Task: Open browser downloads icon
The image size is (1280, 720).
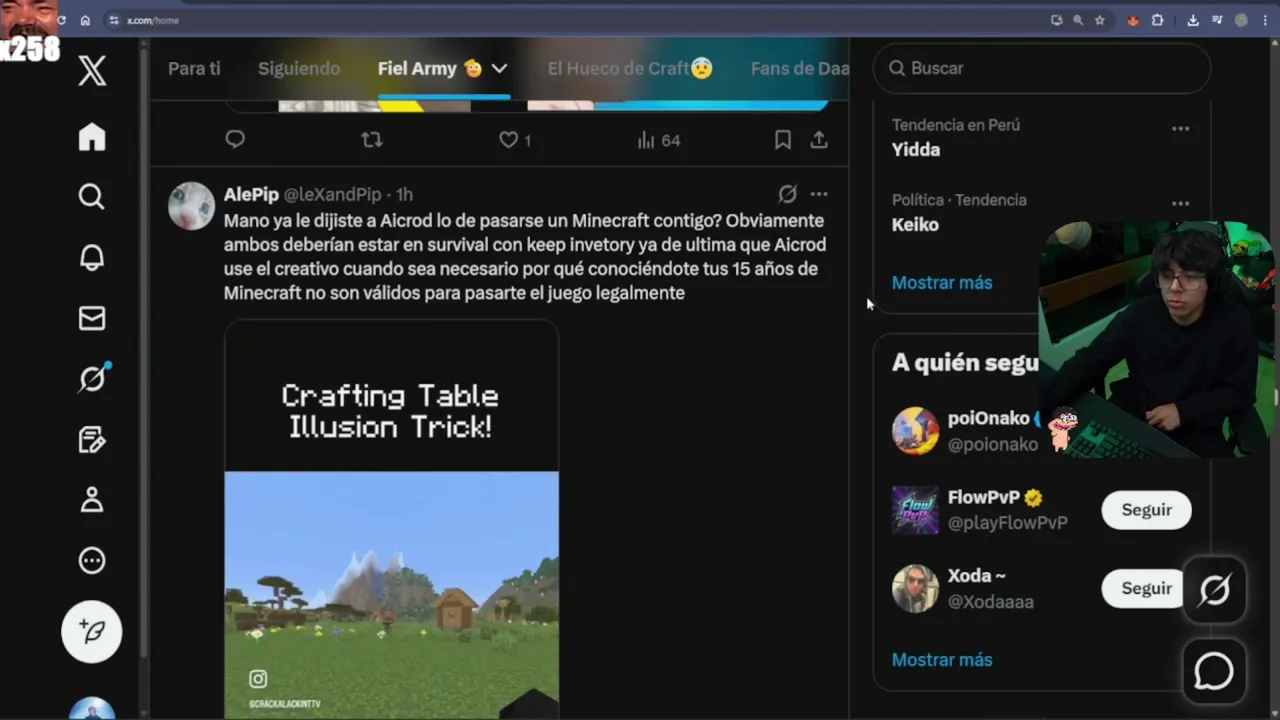Action: 1193,20
